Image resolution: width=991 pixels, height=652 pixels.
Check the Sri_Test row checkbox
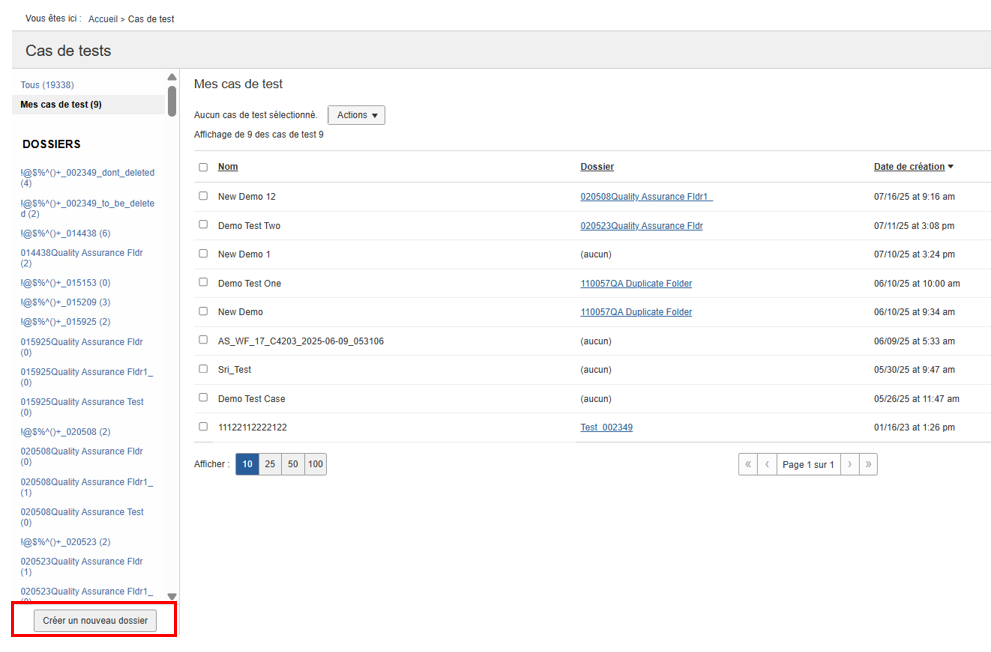[203, 369]
